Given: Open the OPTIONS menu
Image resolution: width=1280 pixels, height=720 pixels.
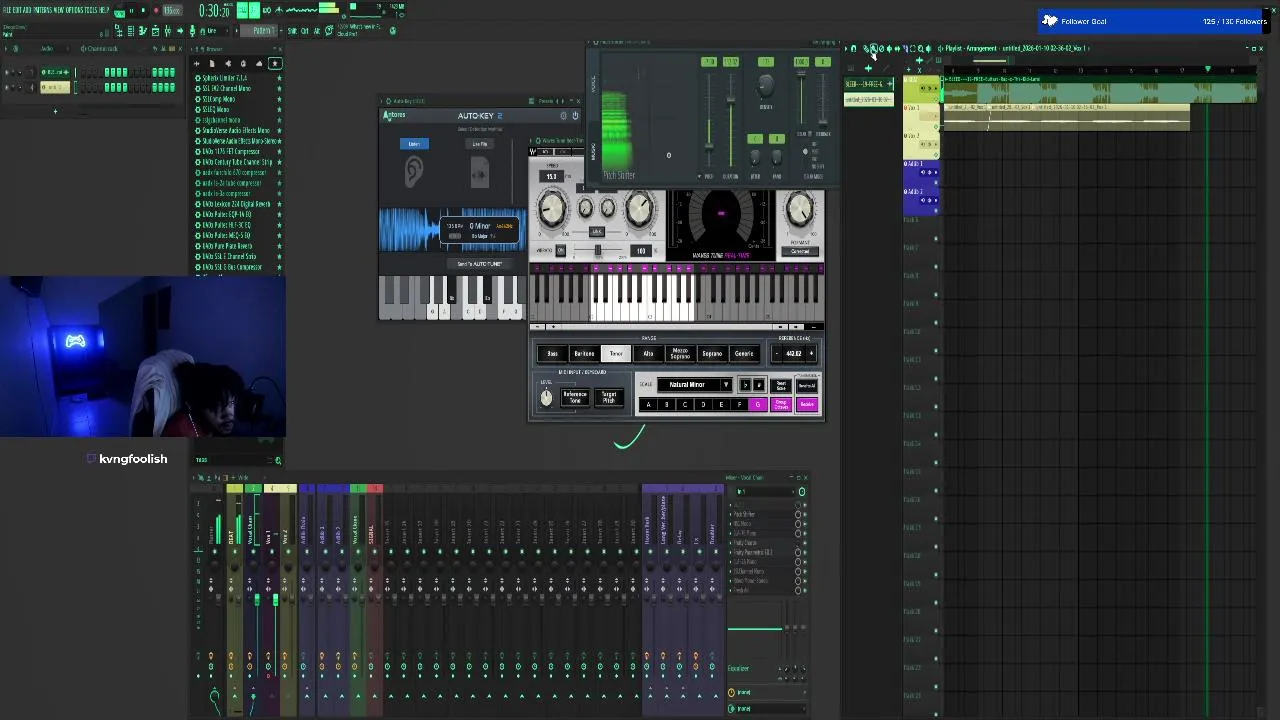Looking at the screenshot, I should pos(75,10).
